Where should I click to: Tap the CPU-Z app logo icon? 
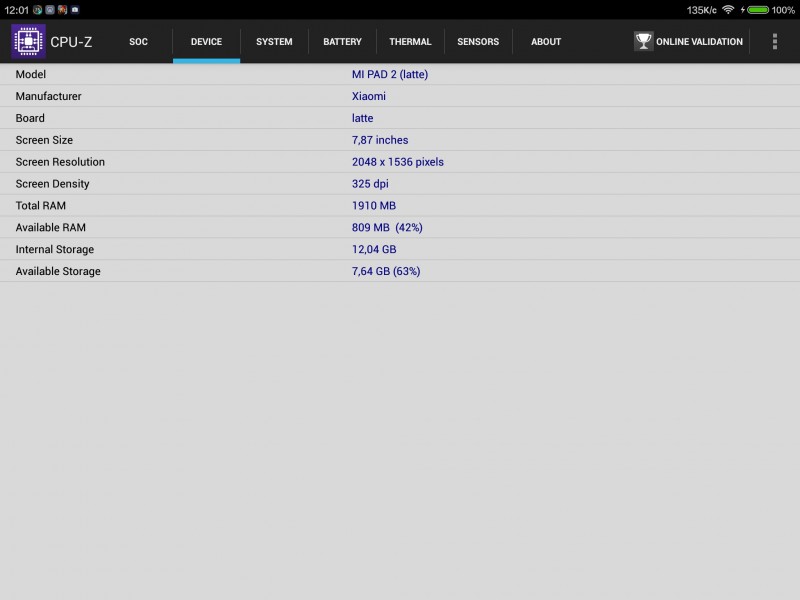tap(29, 41)
